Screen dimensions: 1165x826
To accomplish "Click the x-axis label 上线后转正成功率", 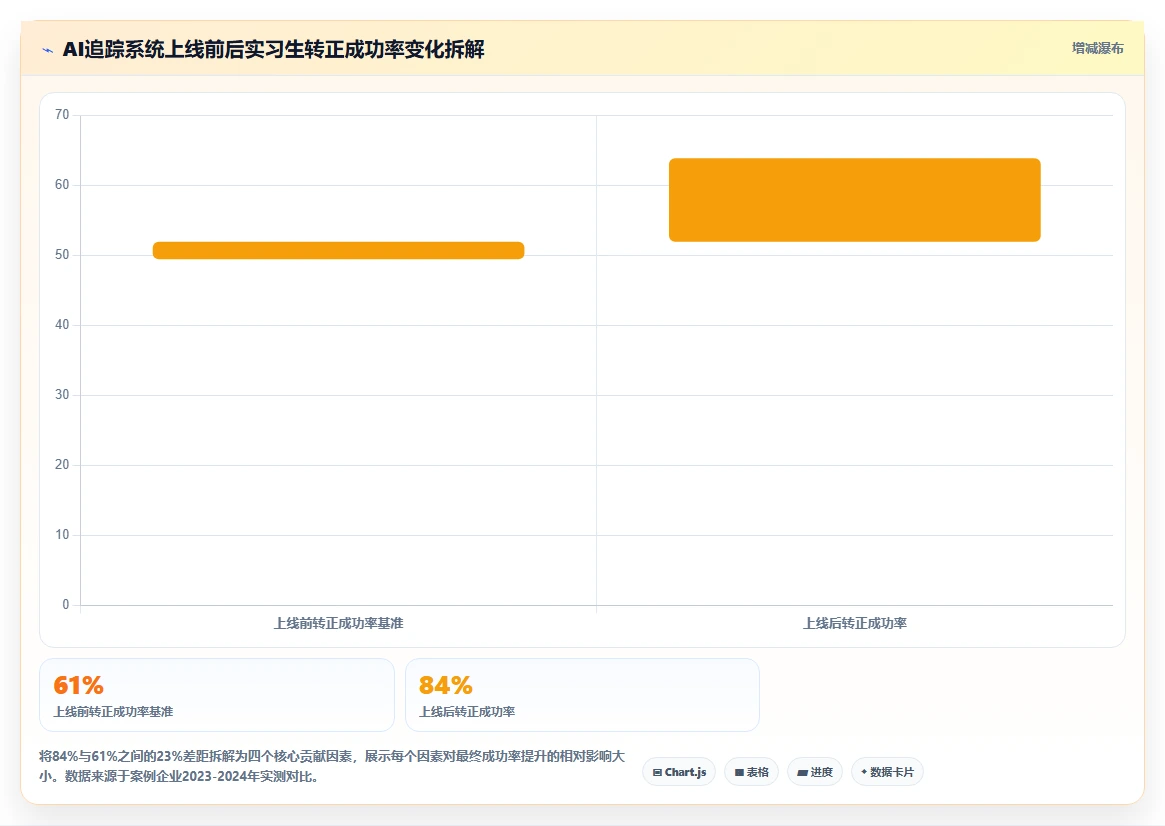I will (854, 623).
